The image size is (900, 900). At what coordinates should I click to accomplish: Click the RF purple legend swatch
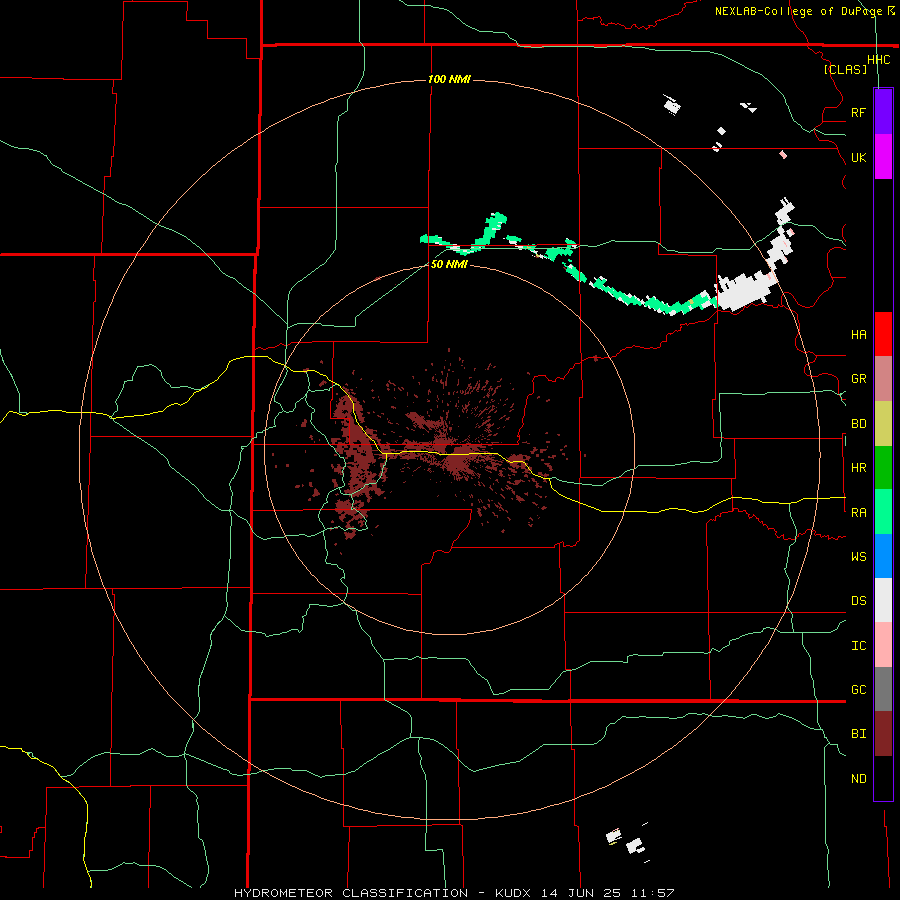(883, 112)
